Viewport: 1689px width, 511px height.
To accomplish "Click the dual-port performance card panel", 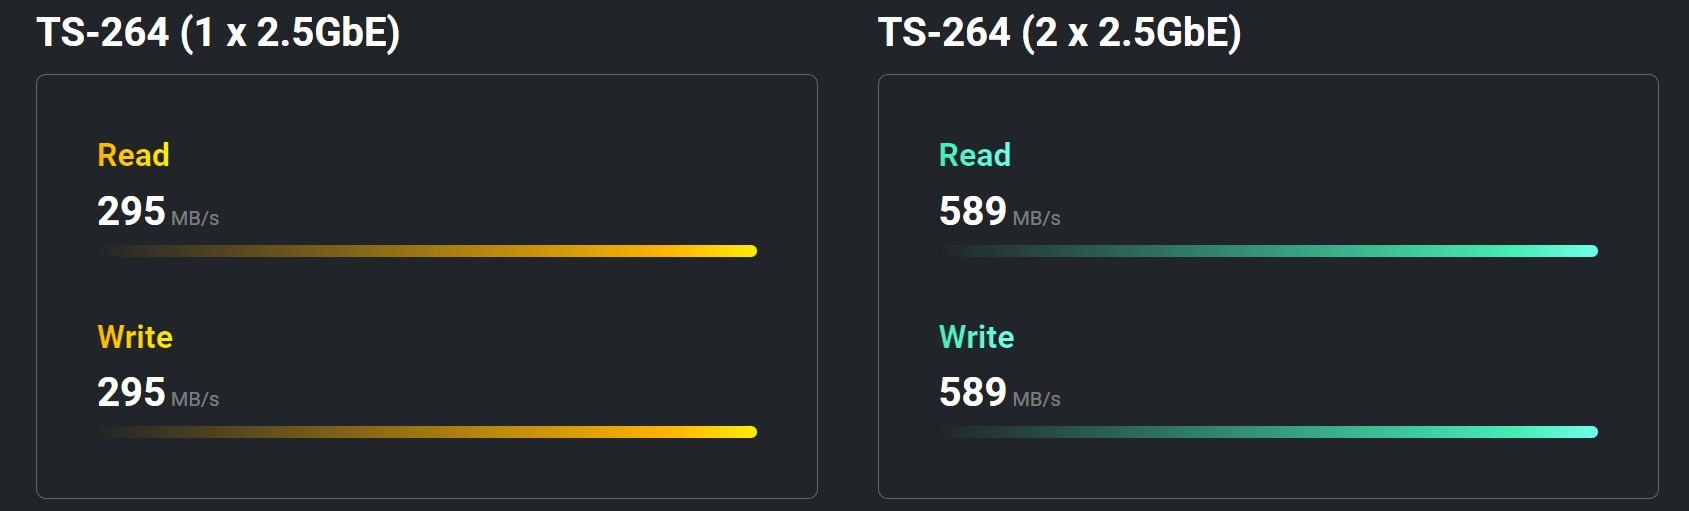I will (1268, 286).
